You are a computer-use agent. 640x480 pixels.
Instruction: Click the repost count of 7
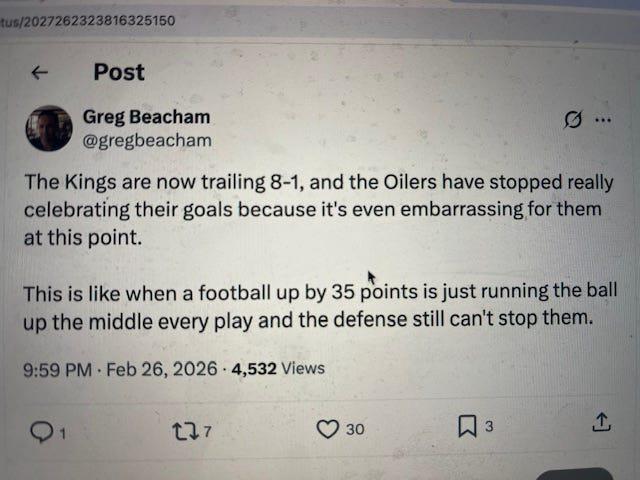pos(207,431)
